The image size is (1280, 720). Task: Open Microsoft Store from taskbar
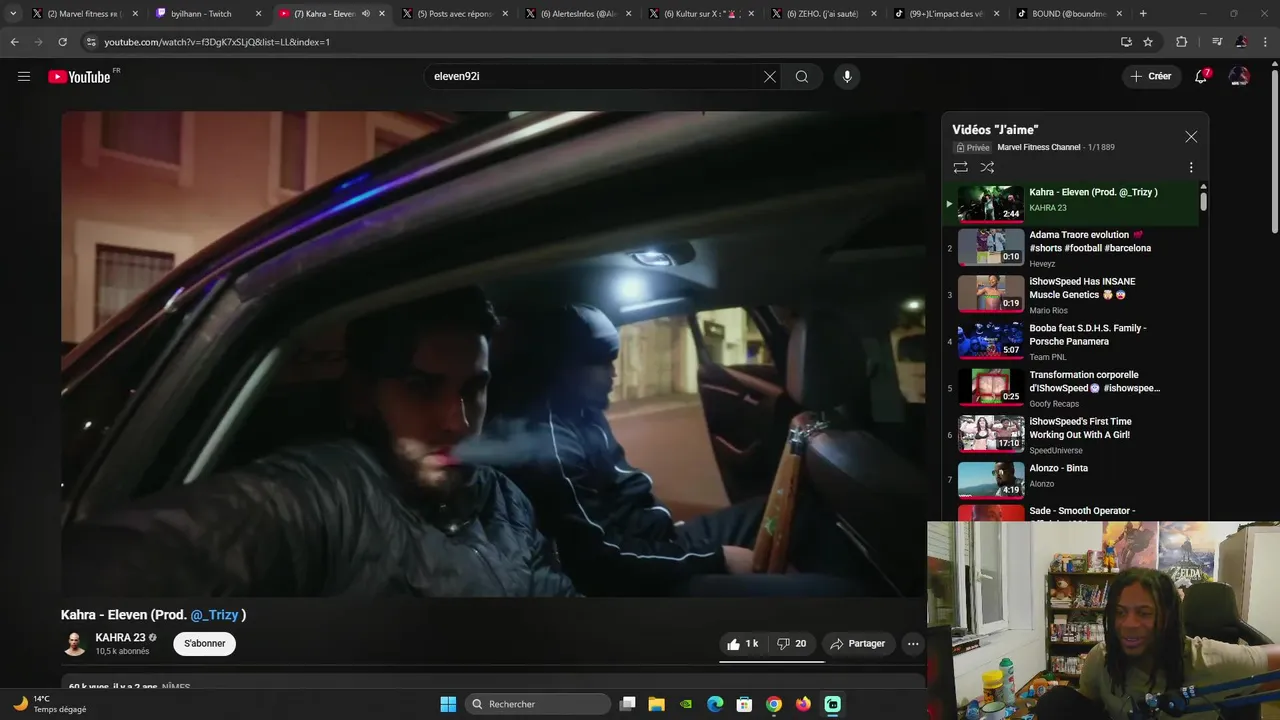744,704
